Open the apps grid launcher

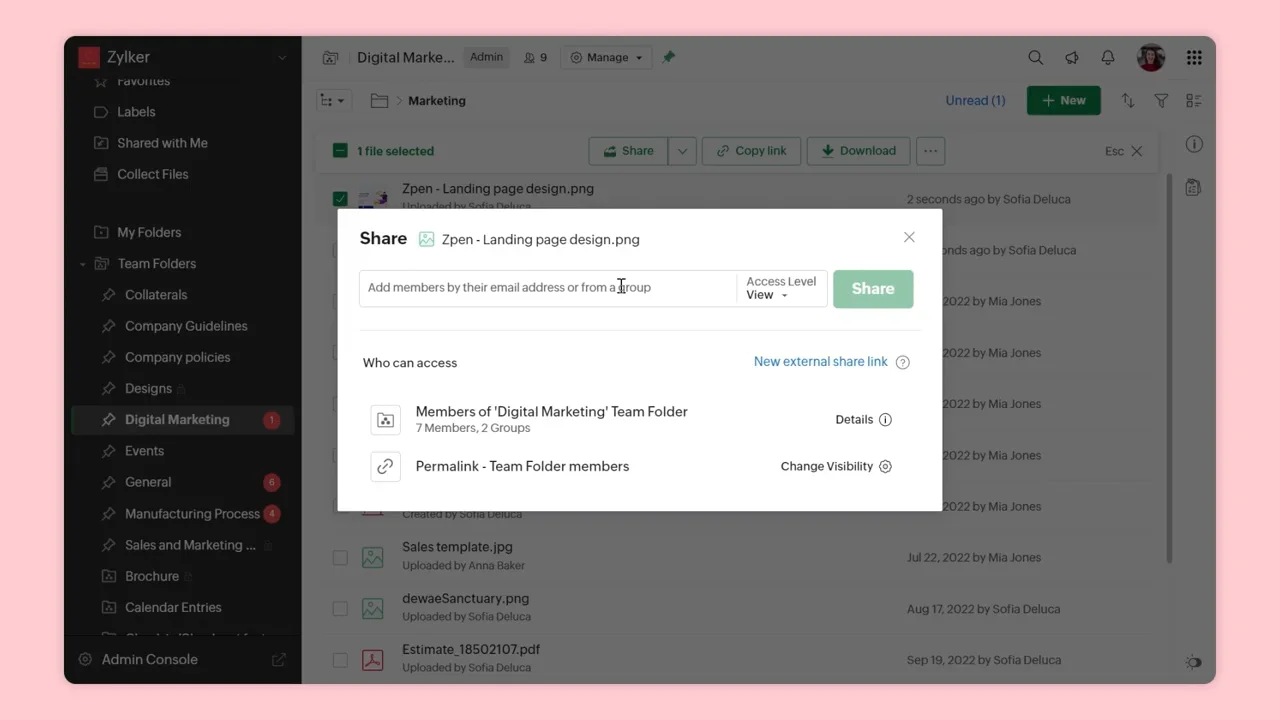tap(1194, 58)
